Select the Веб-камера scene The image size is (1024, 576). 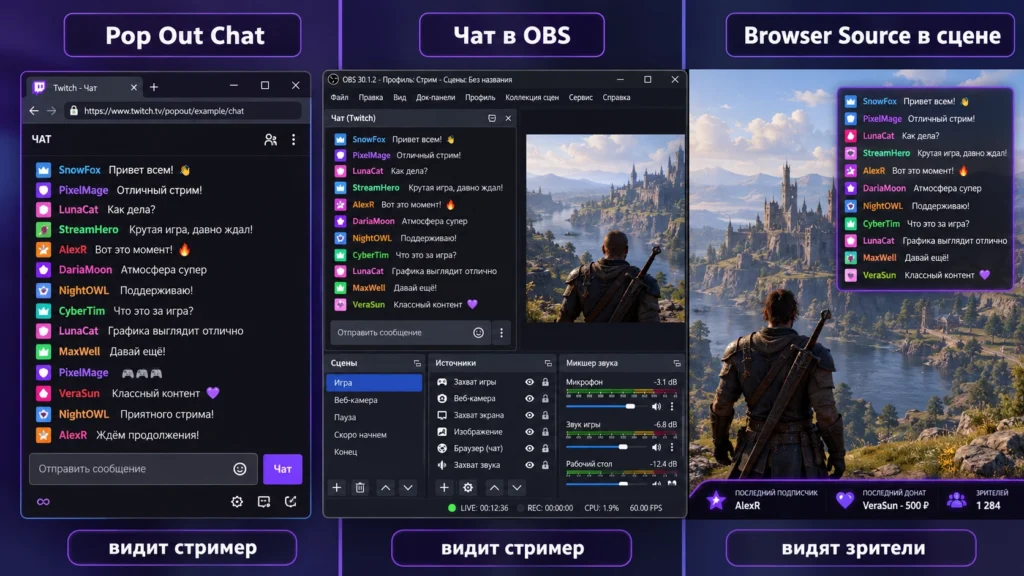tap(374, 400)
